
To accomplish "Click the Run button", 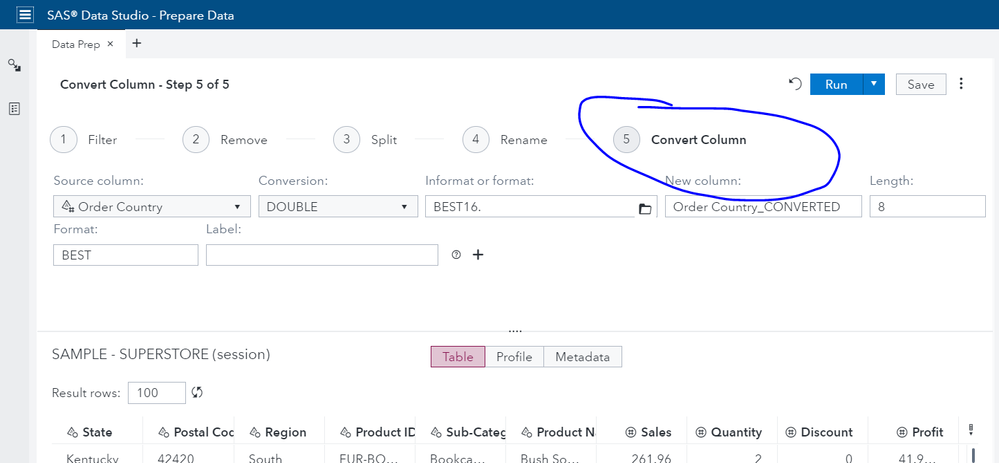I will 836,85.
